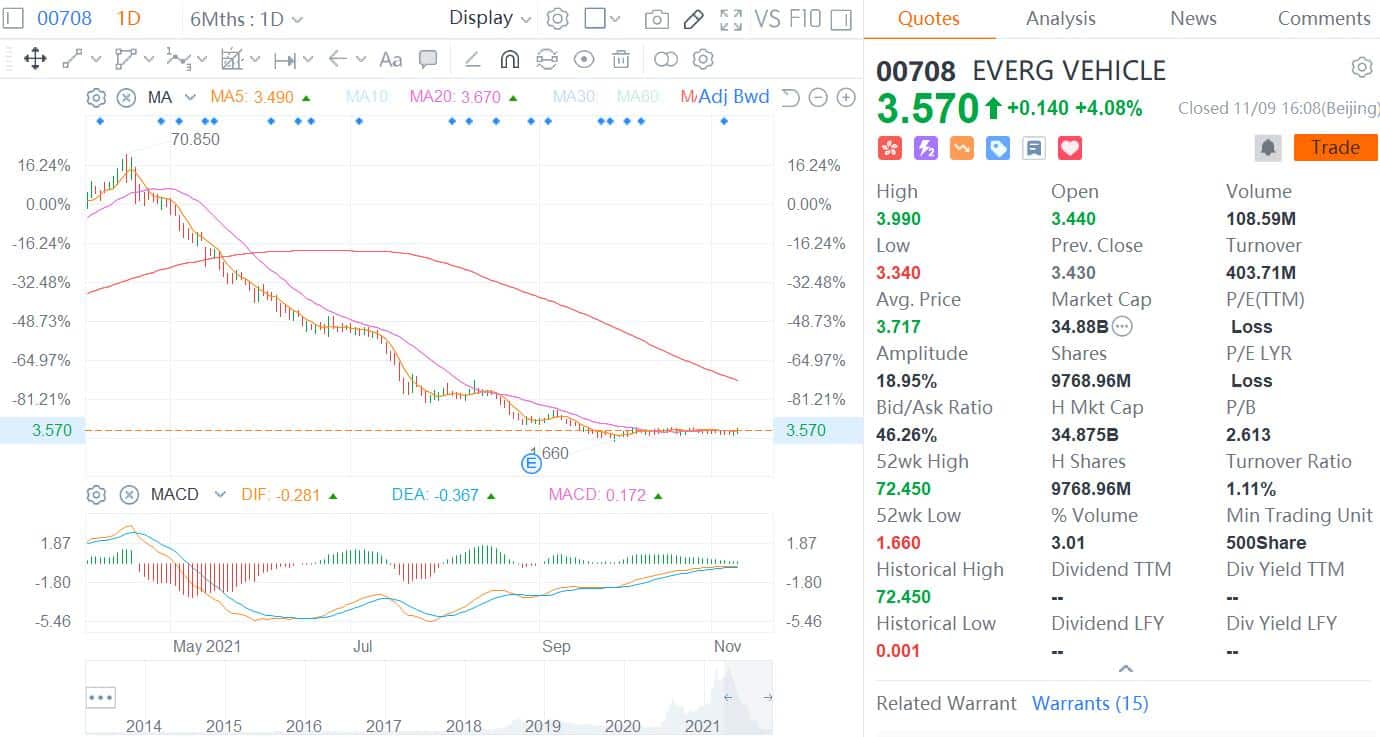Screen dimensions: 1380x737
Task: Click the notification bell icon
Action: coord(1267,147)
